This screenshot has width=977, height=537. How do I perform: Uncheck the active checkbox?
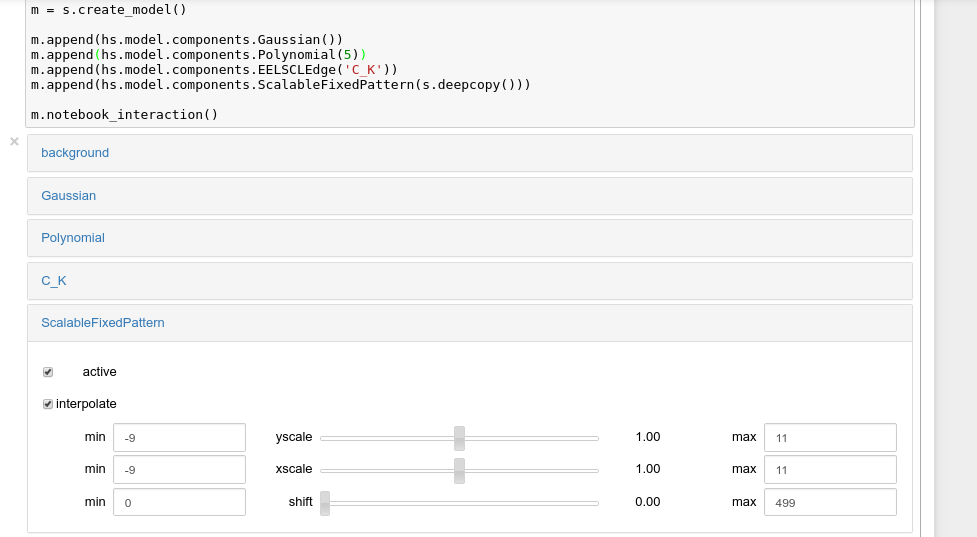pos(48,372)
